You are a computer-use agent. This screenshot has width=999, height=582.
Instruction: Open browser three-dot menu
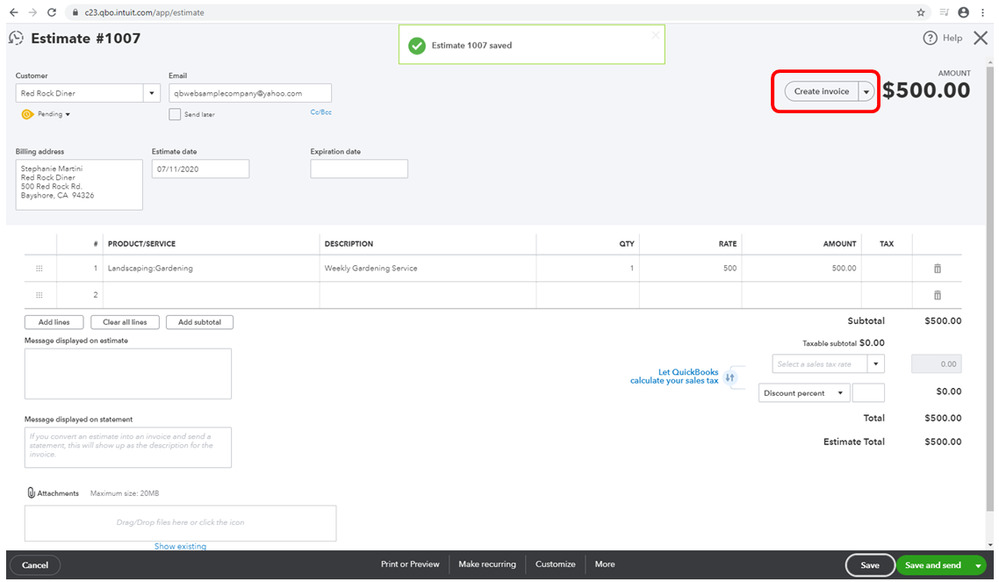tap(982, 12)
